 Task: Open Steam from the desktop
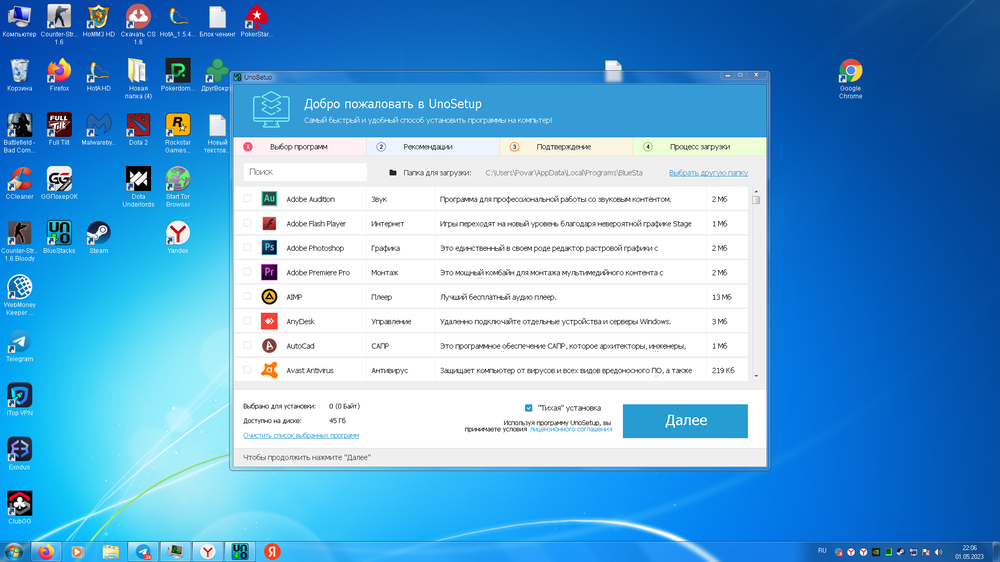(98, 236)
